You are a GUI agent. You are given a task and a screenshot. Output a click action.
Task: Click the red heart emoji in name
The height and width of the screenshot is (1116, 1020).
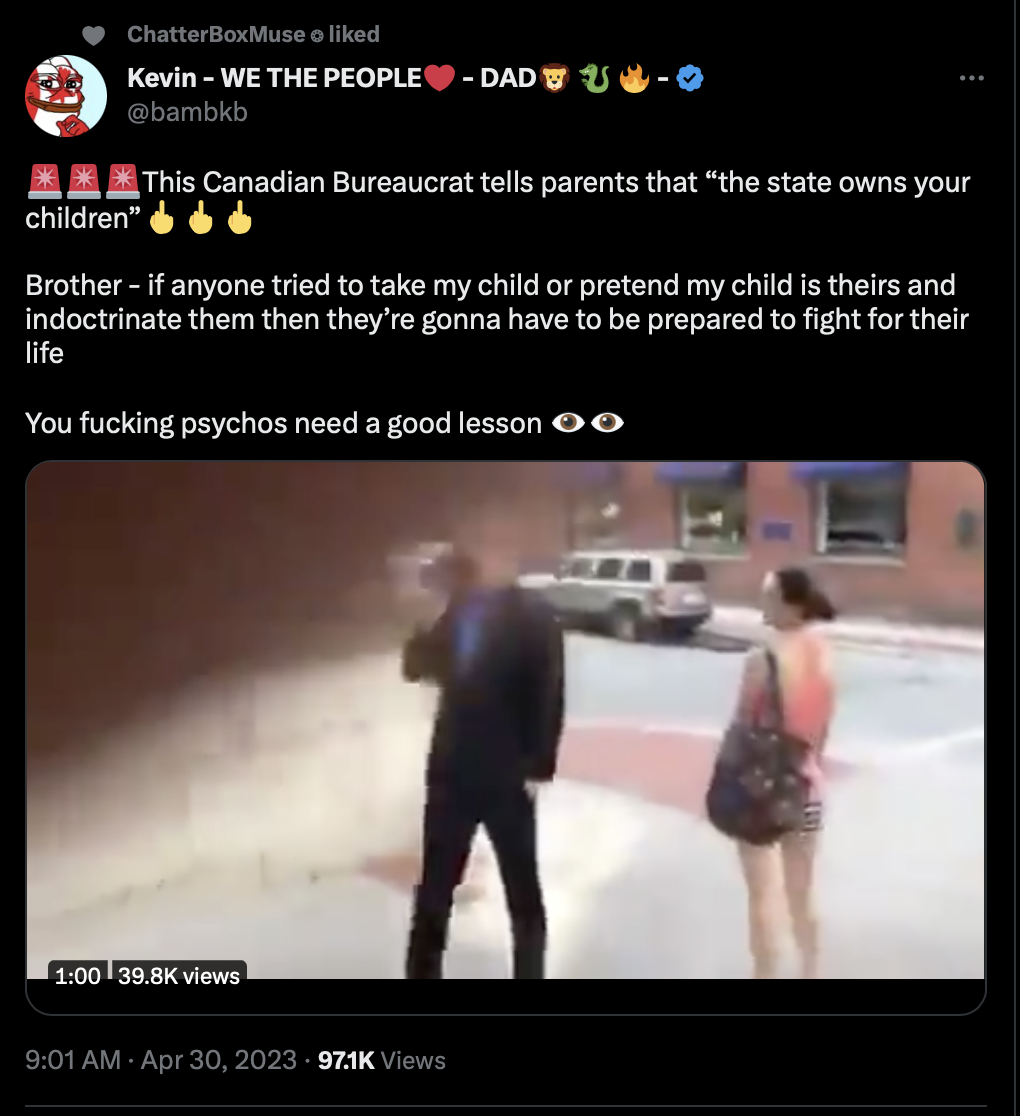438,78
